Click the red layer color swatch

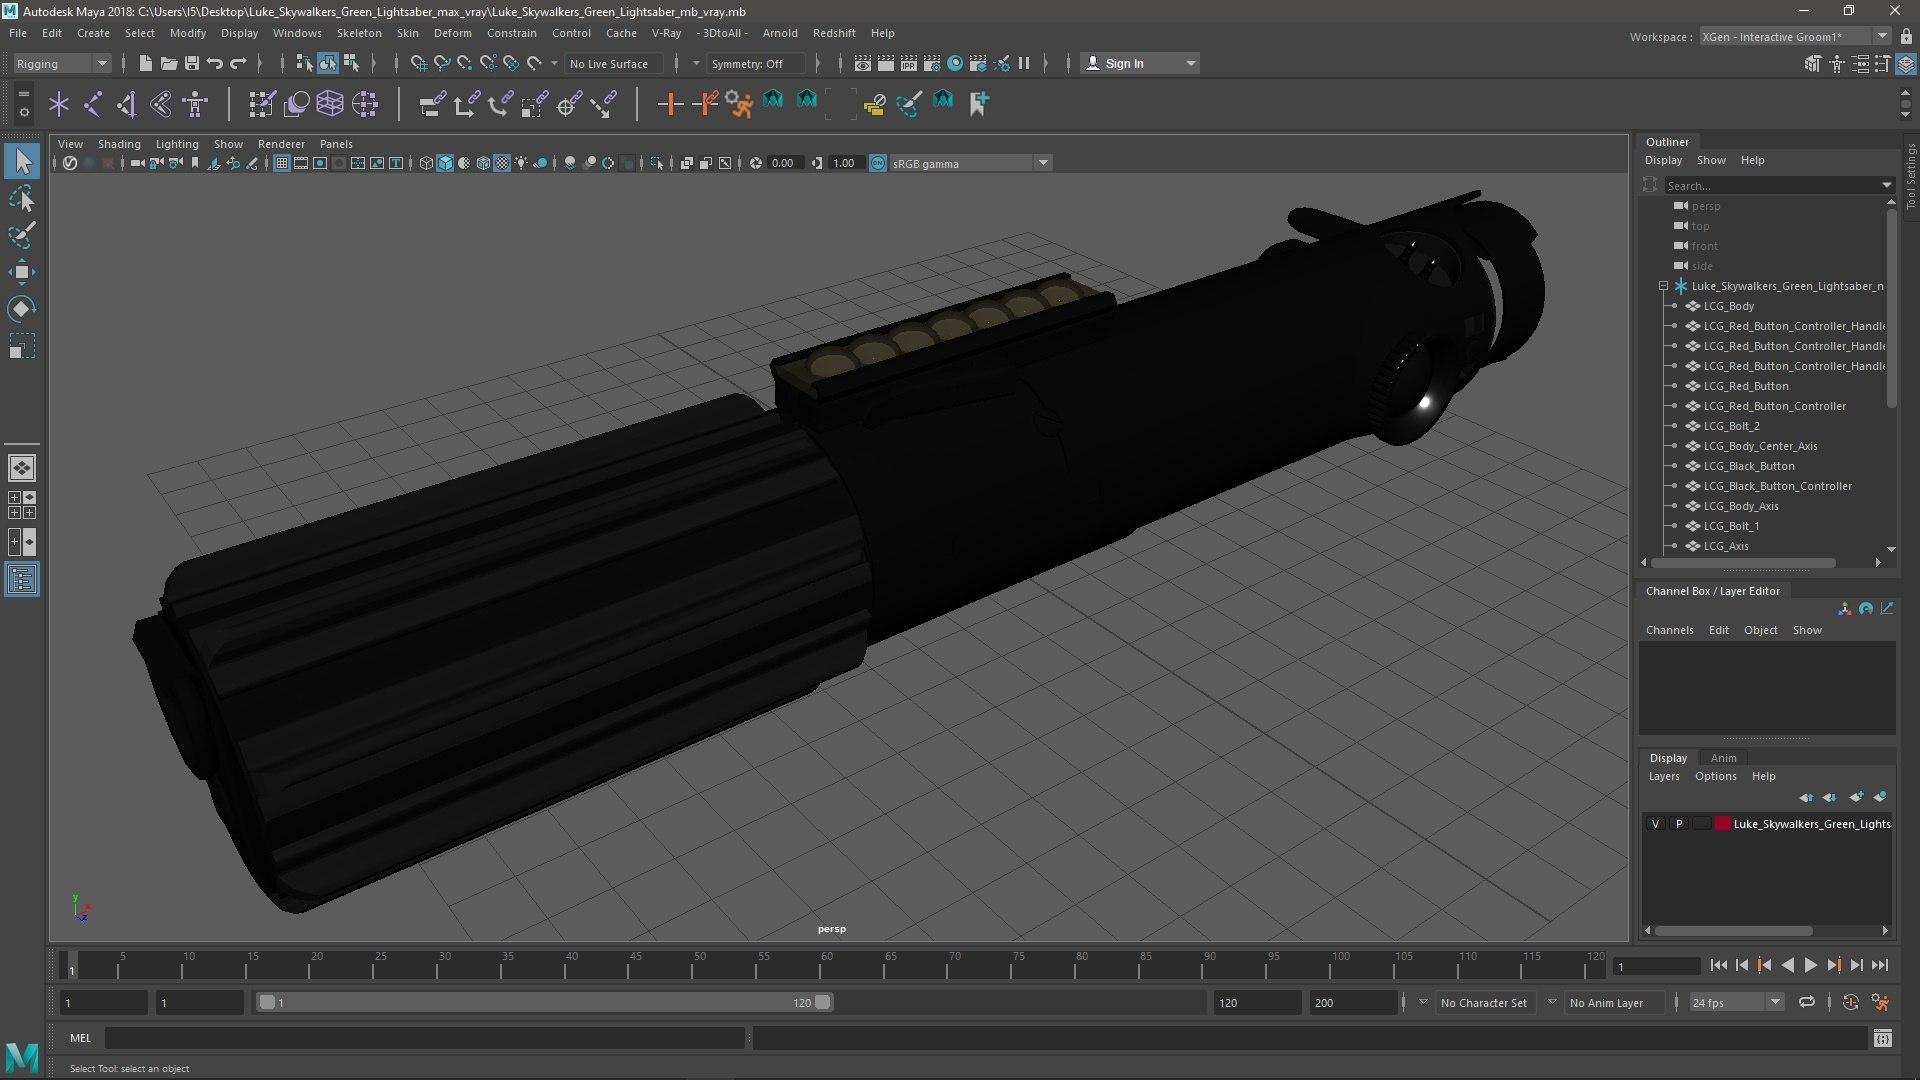point(1723,824)
